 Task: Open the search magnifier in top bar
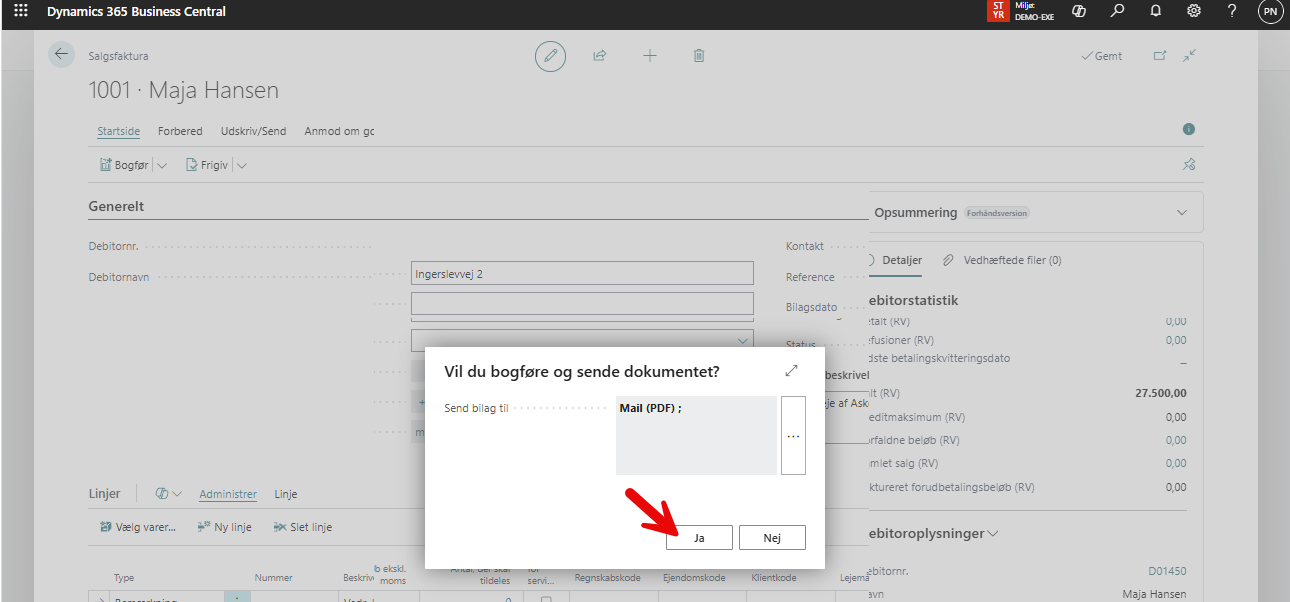point(1117,11)
